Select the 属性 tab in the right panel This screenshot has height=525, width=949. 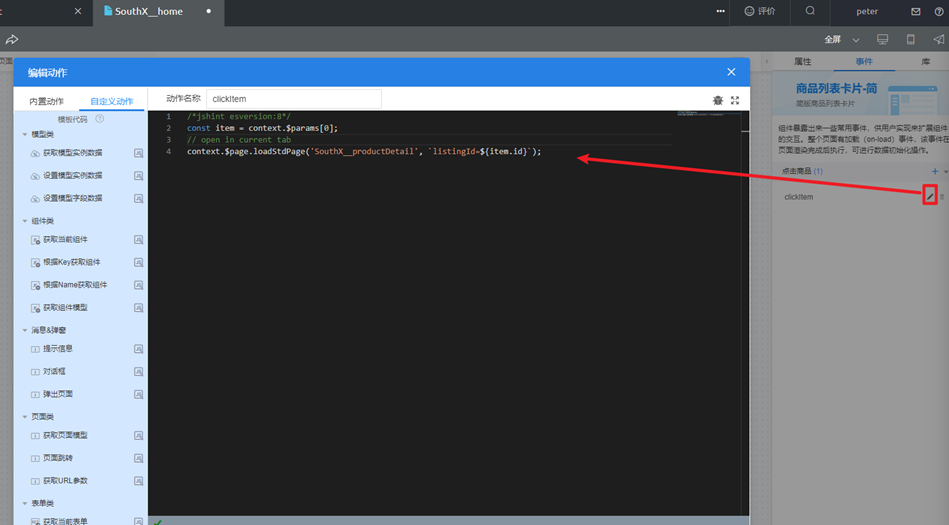pyautogui.click(x=803, y=61)
